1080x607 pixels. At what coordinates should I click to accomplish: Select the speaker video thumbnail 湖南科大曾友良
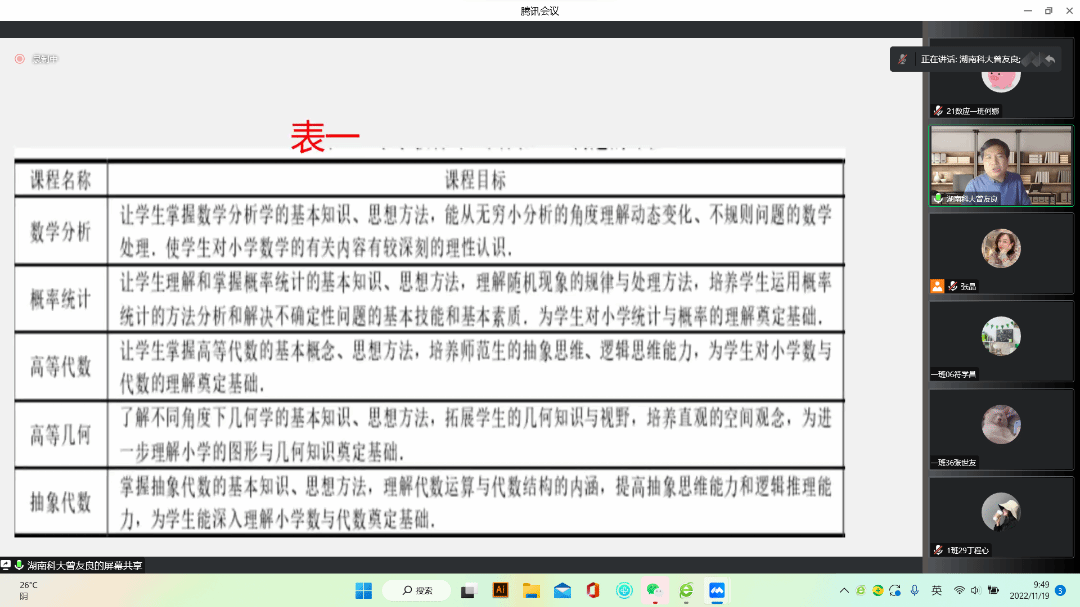1000,165
